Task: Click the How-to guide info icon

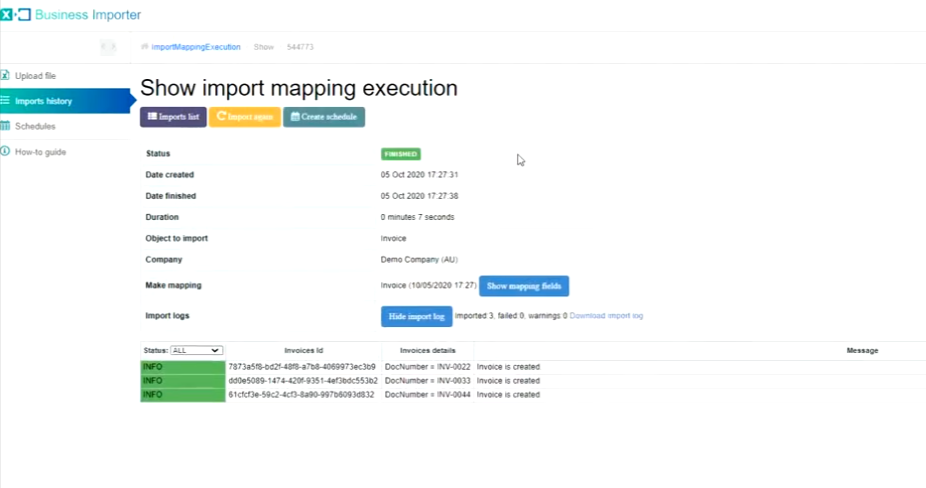Action: pyautogui.click(x=6, y=152)
